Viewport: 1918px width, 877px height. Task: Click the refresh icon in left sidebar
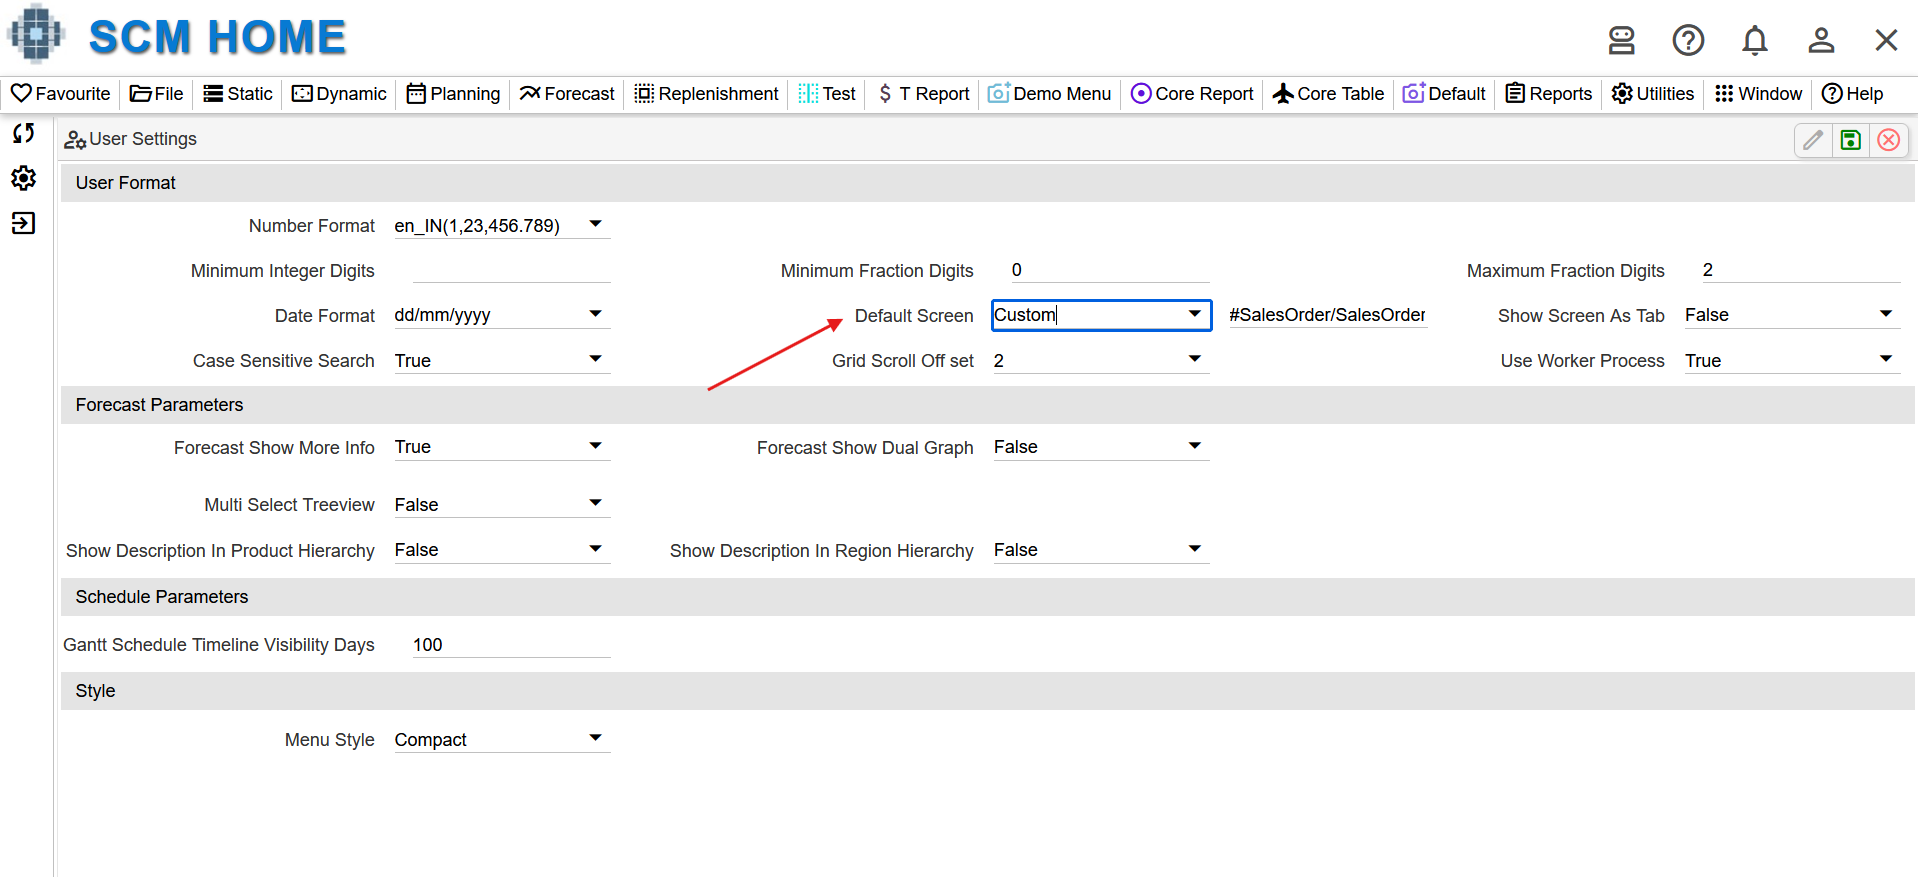(24, 133)
